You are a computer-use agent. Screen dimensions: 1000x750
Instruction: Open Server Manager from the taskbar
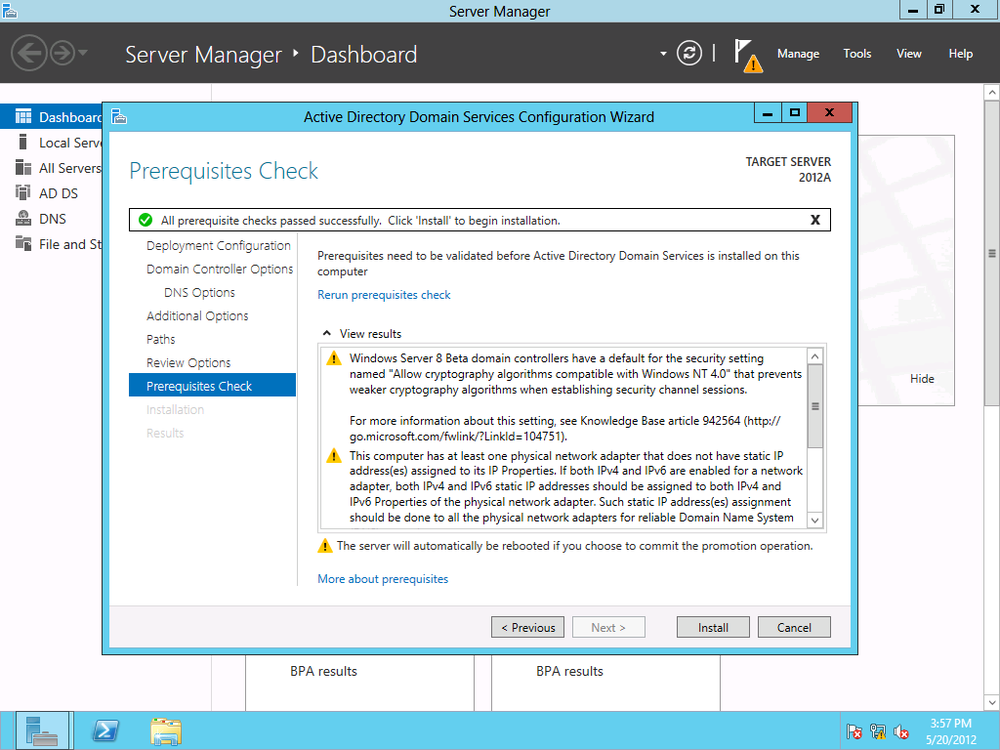(42, 731)
